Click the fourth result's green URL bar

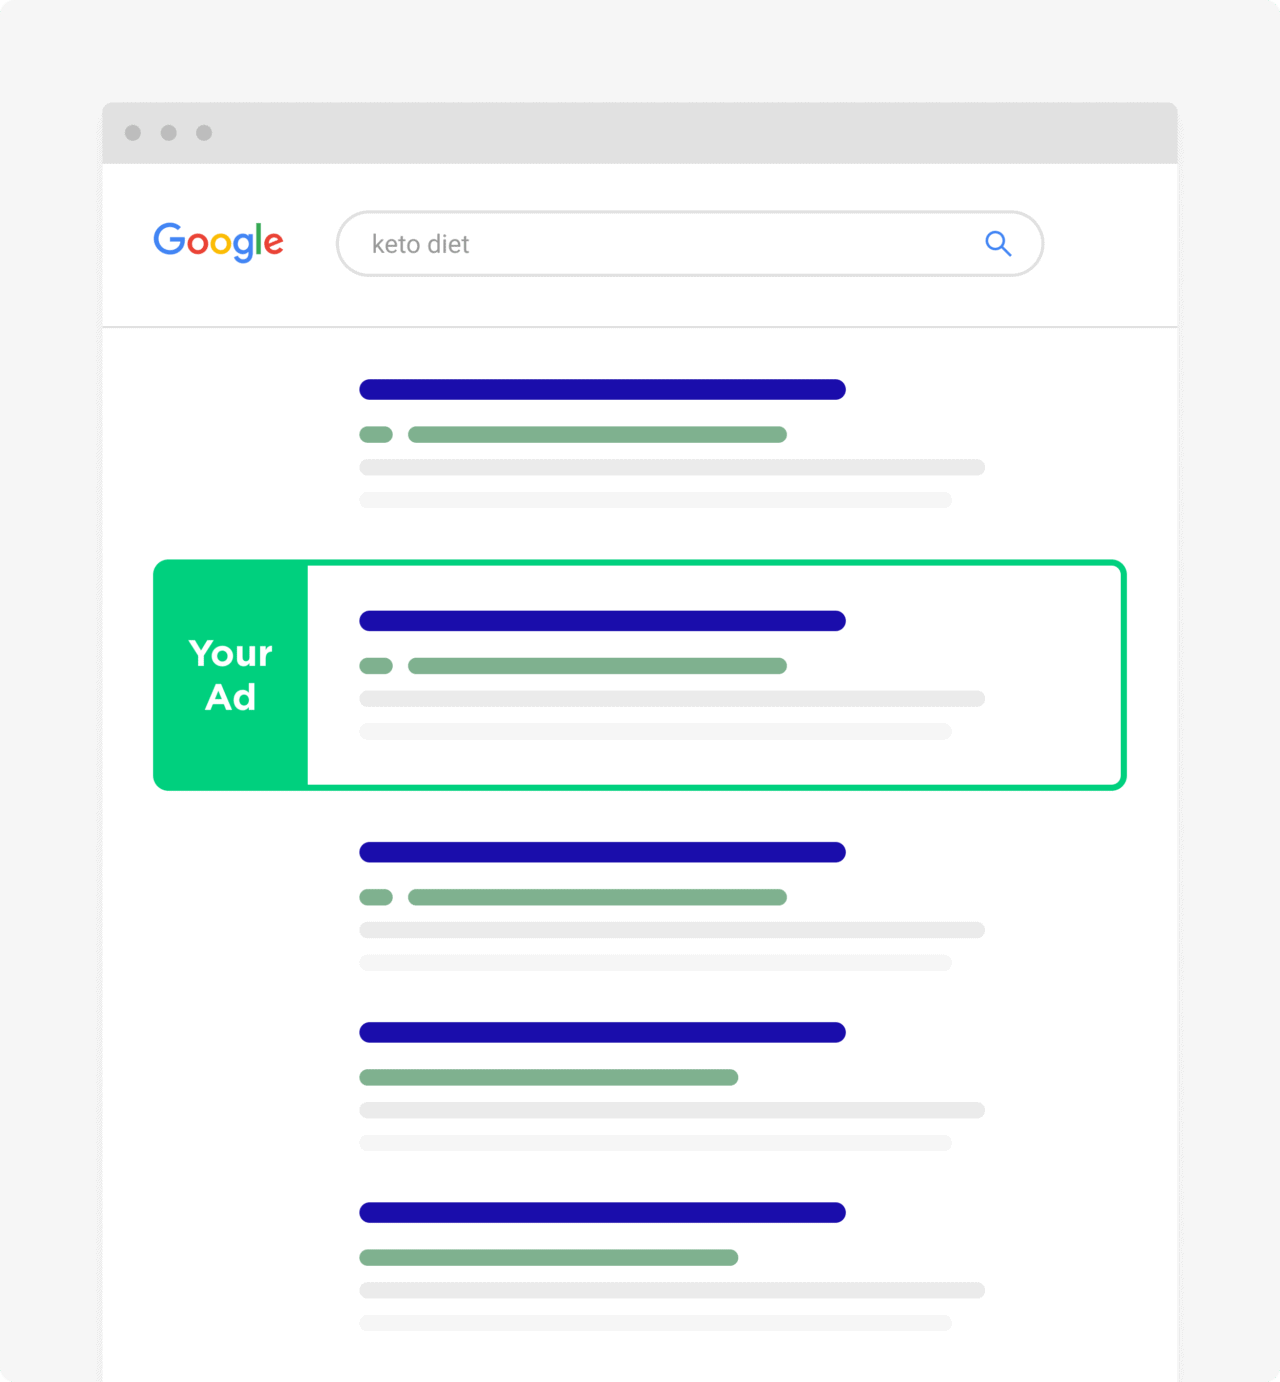[x=548, y=1078]
